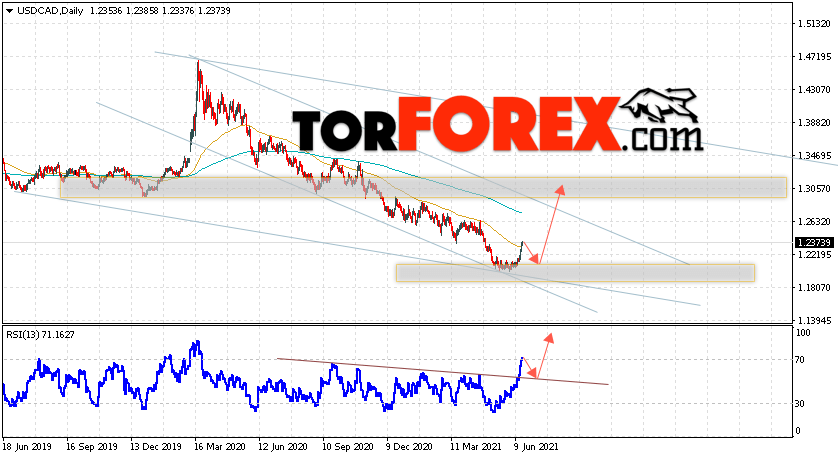This screenshot has height=458, width=838.
Task: Click price scale value 1.18070
Action: (814, 288)
